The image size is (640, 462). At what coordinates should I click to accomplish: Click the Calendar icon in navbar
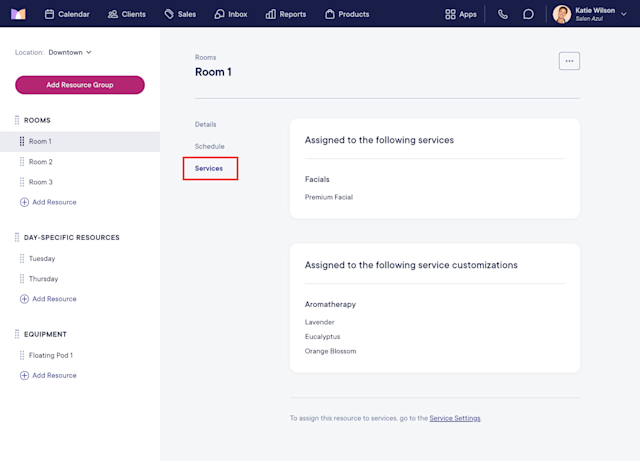[49, 14]
